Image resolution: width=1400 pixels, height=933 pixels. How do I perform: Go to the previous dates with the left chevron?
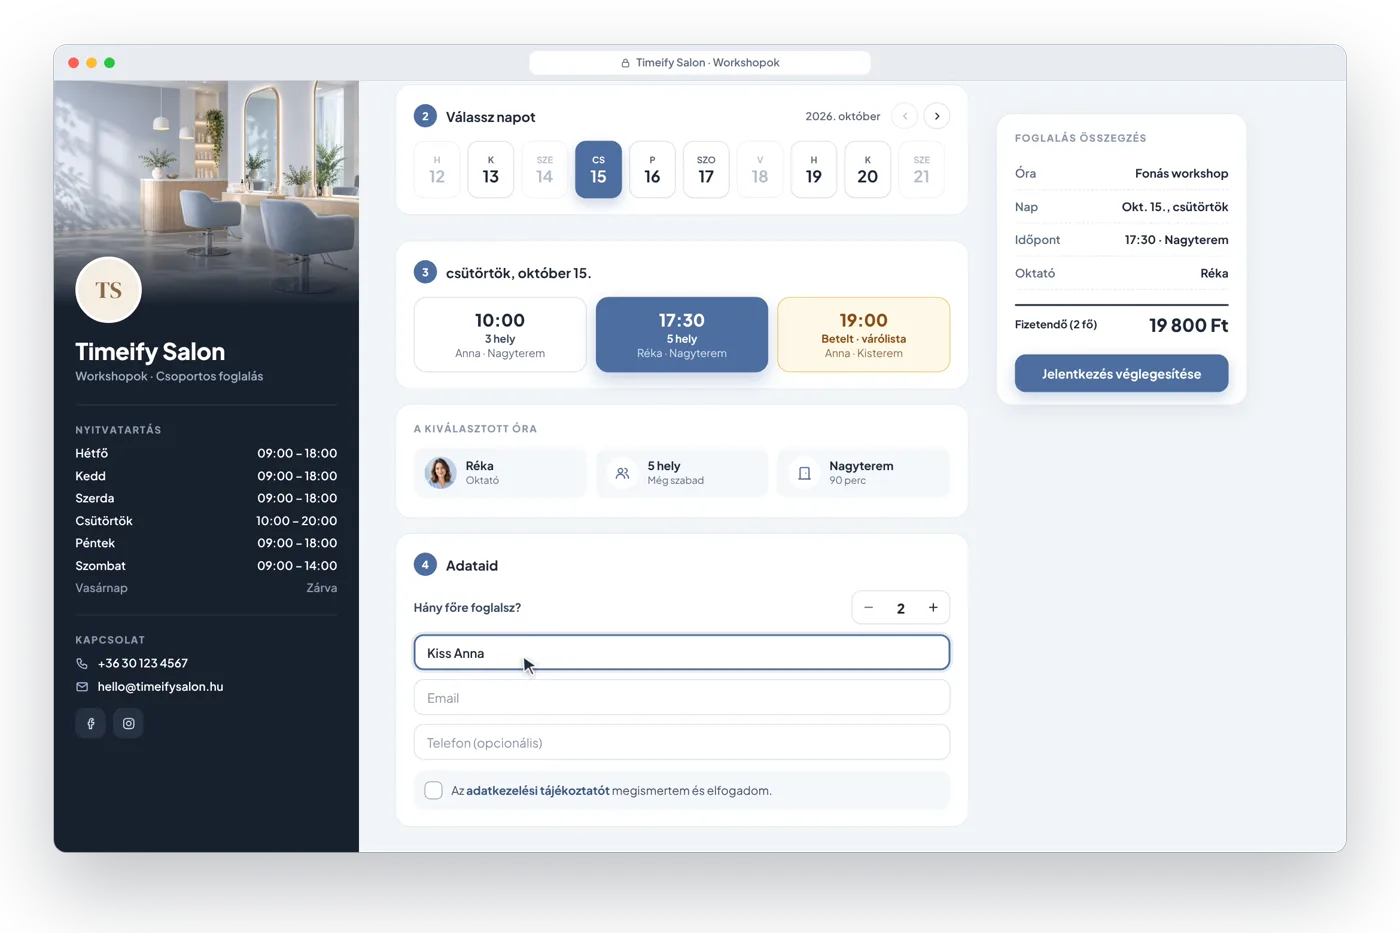coord(905,116)
